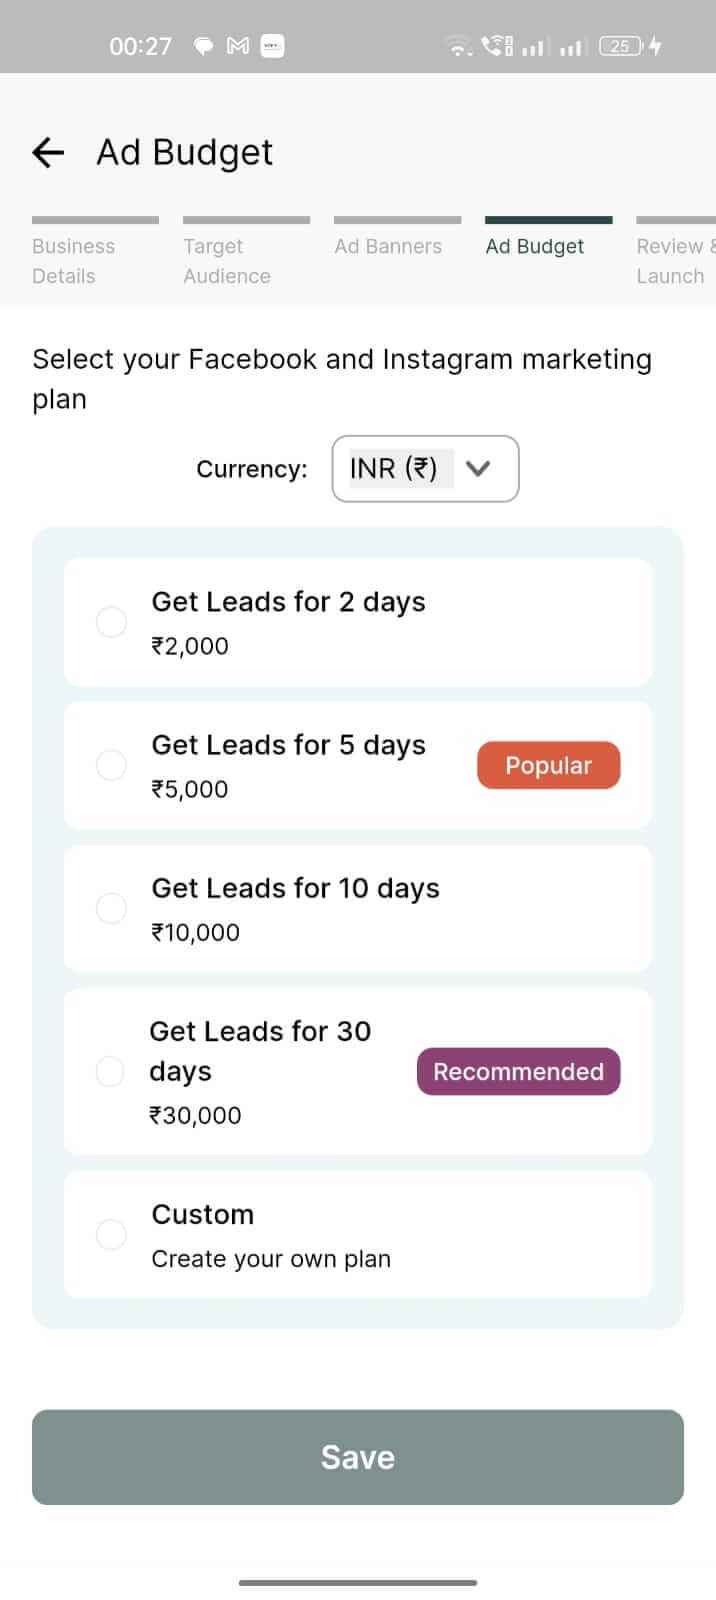This screenshot has height=1600, width=716.
Task: Go to Business Details step
Action: (74, 260)
